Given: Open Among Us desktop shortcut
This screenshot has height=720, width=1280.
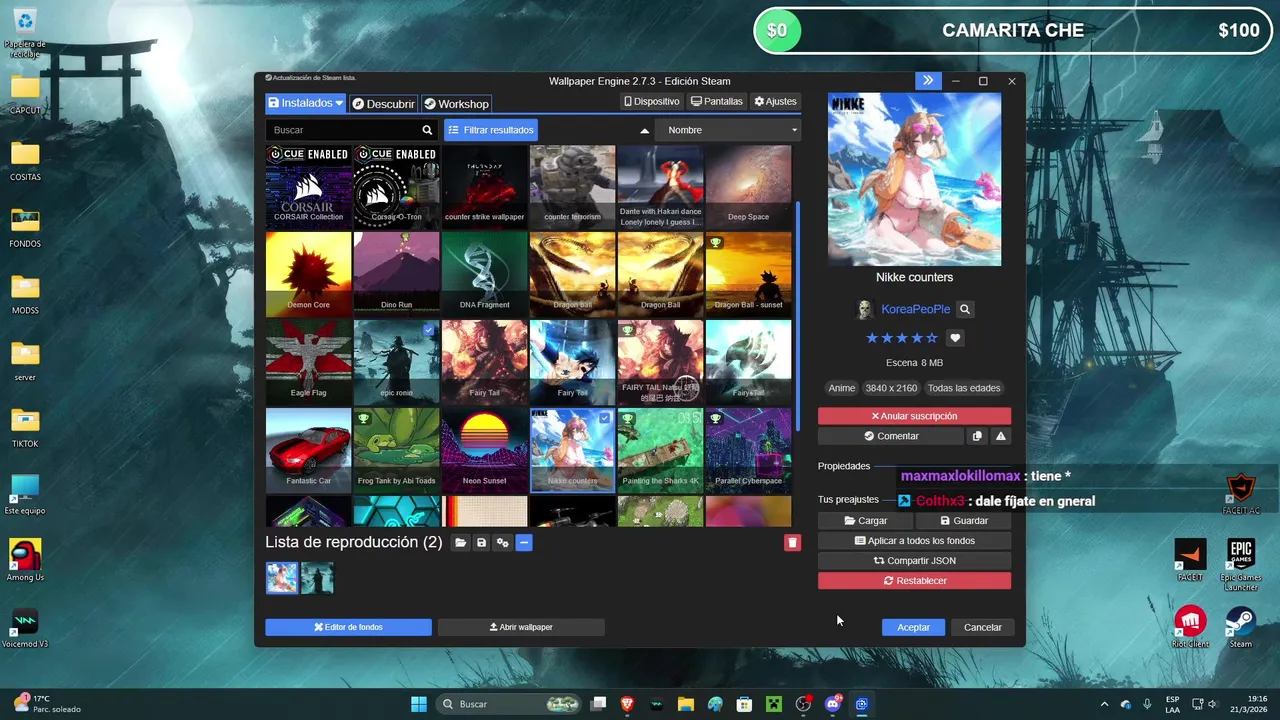Looking at the screenshot, I should point(25,560).
